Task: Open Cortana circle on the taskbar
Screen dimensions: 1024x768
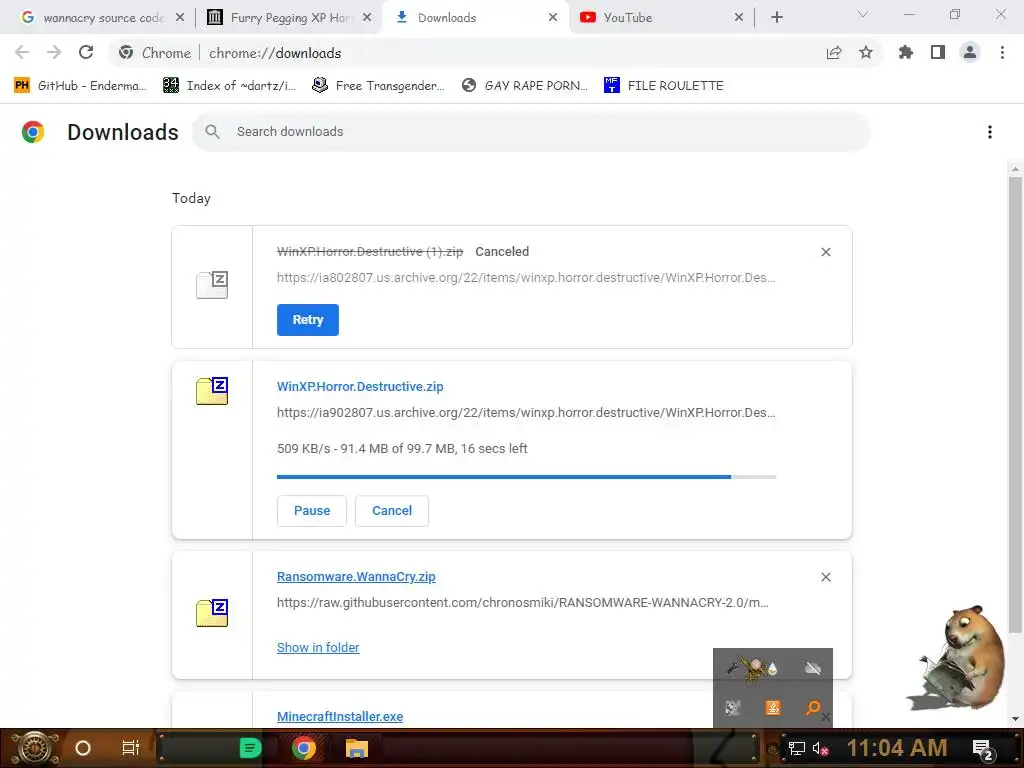Action: point(83,748)
